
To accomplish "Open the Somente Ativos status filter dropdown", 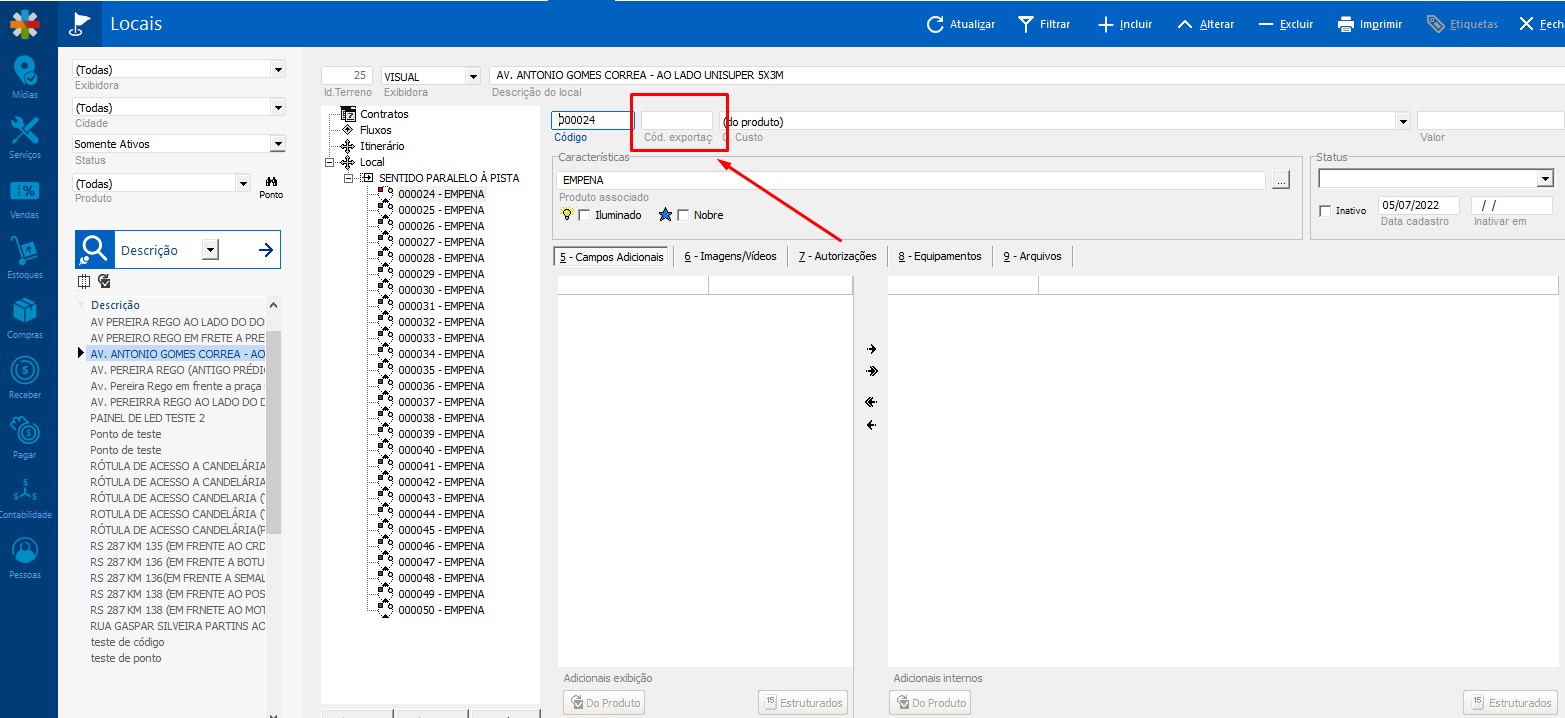I will tap(278, 144).
